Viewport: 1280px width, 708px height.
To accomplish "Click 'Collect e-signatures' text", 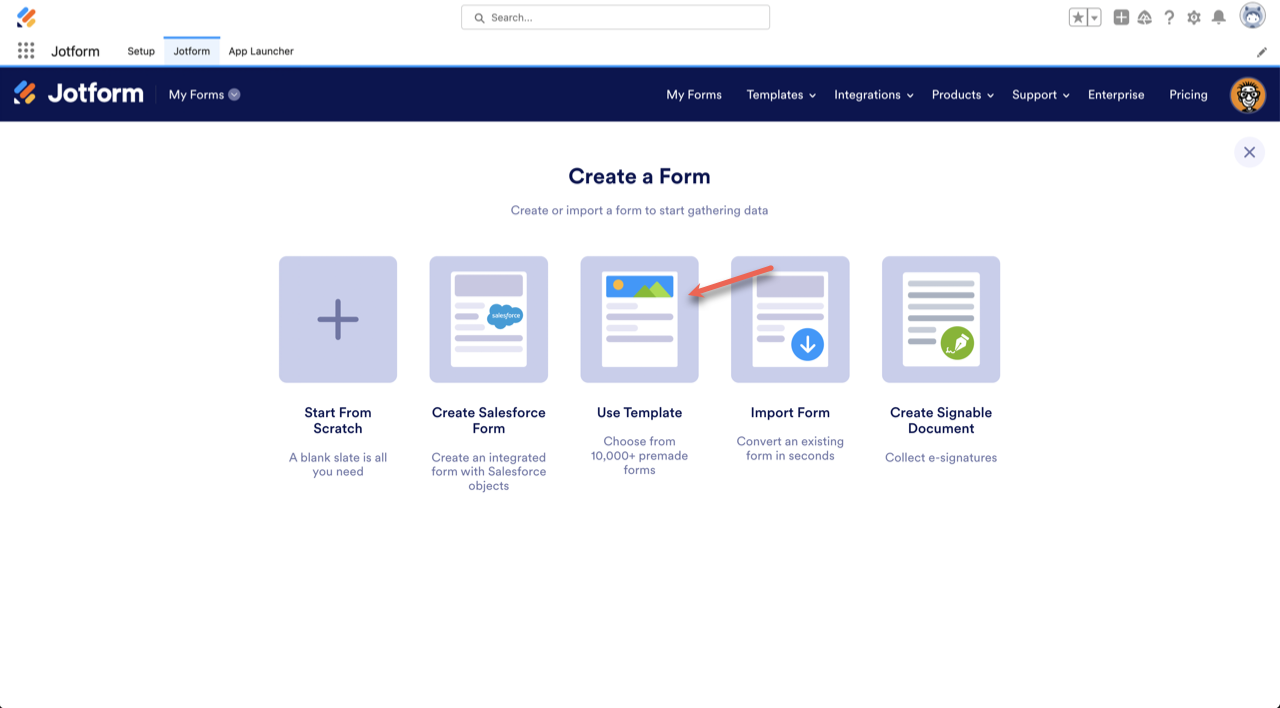I will (x=941, y=458).
